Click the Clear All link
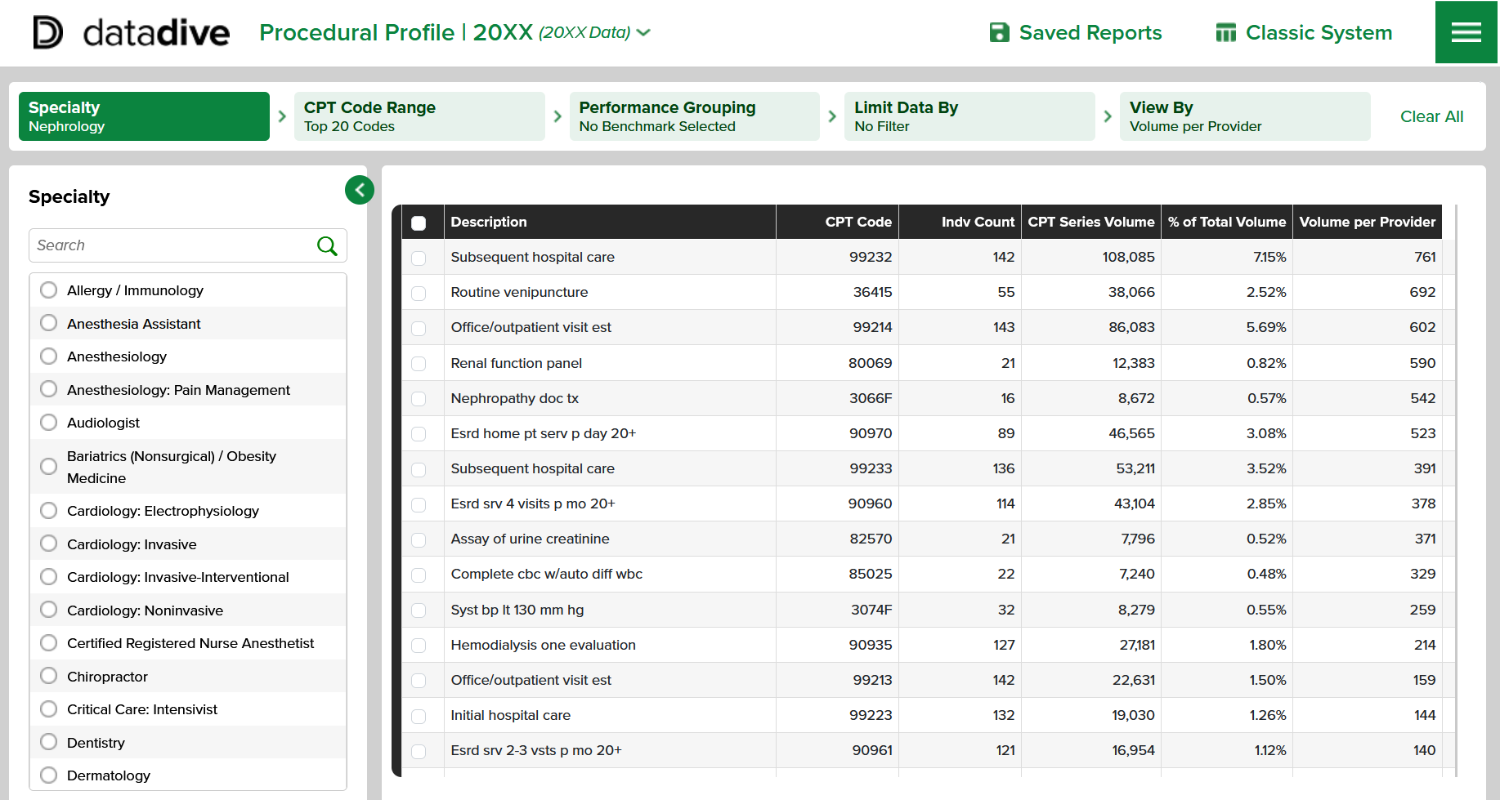This screenshot has width=1500, height=800. point(1431,117)
